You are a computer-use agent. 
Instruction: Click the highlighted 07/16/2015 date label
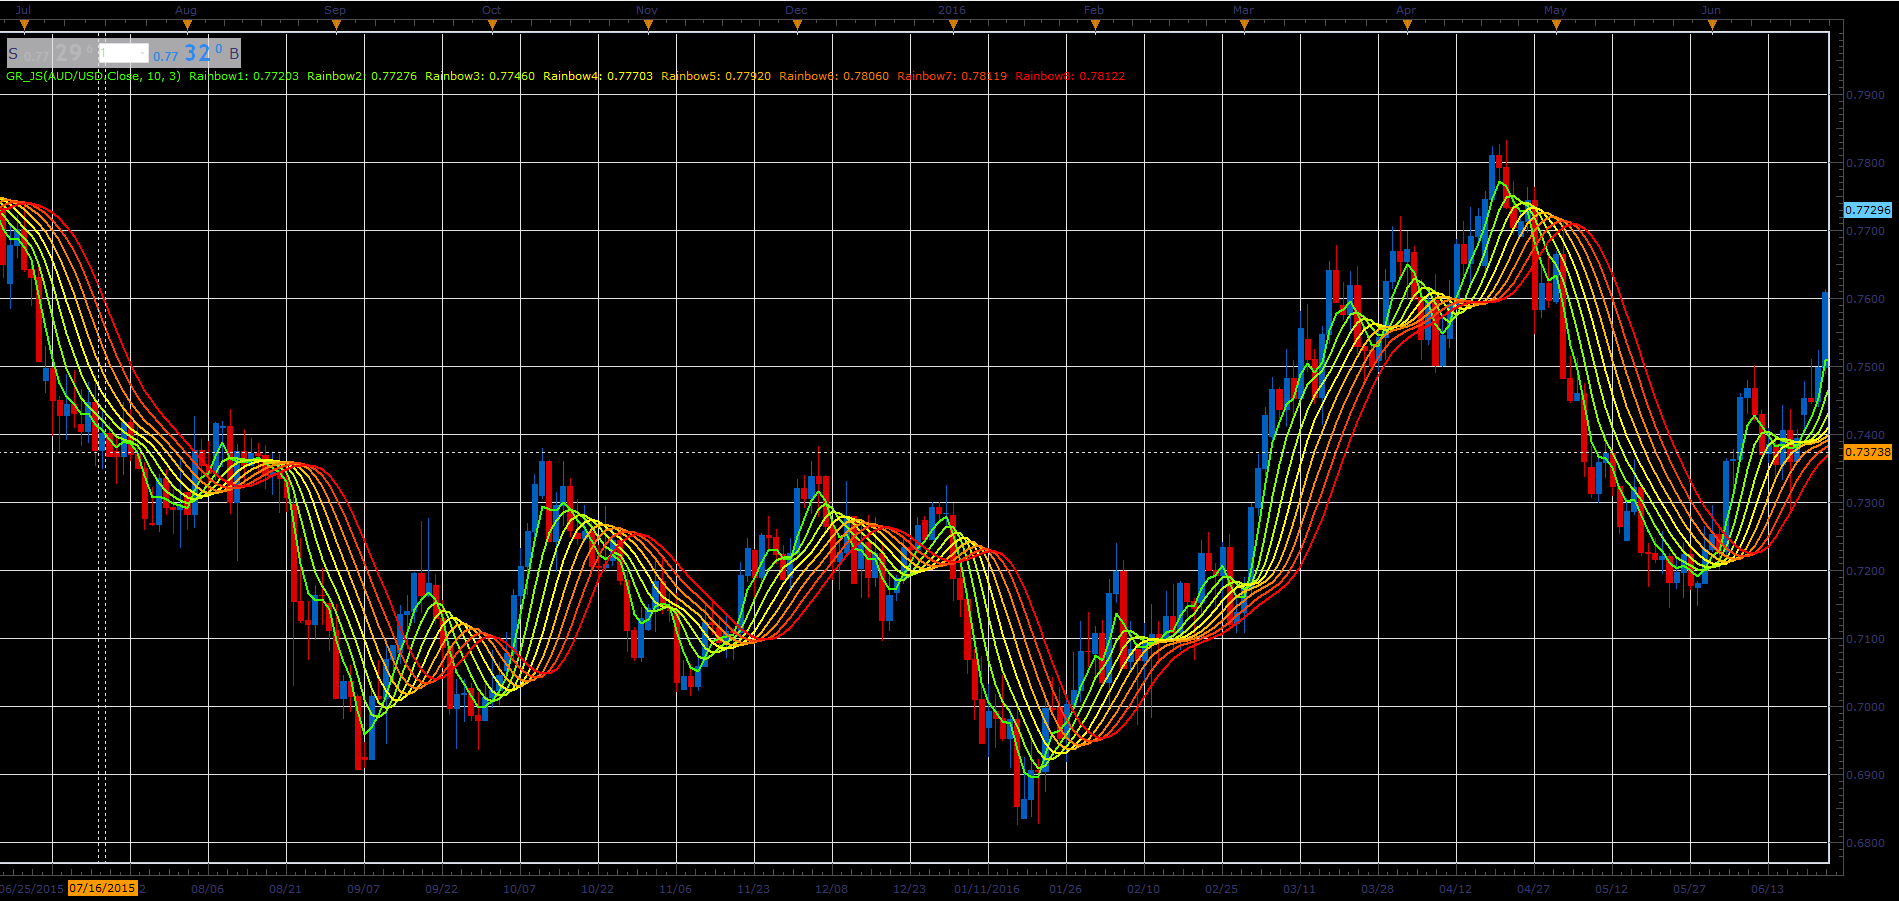click(103, 888)
